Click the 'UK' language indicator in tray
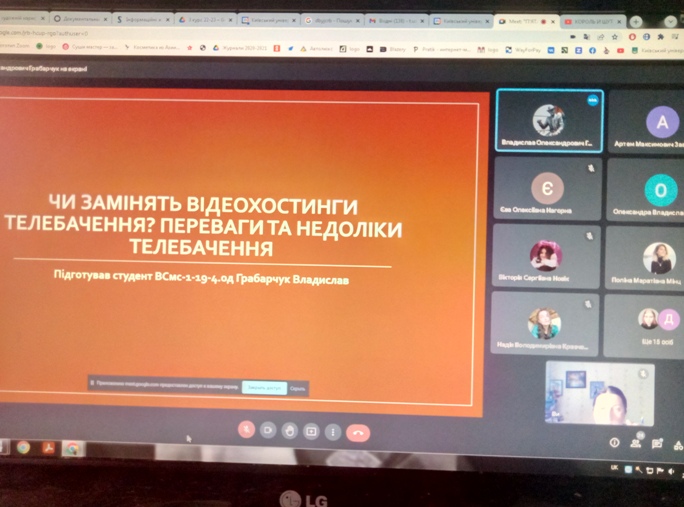 coord(614,468)
